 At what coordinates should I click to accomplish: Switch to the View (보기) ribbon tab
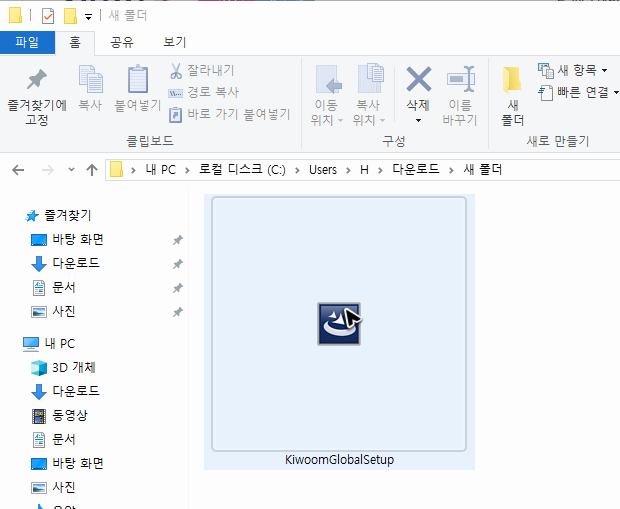[174, 42]
